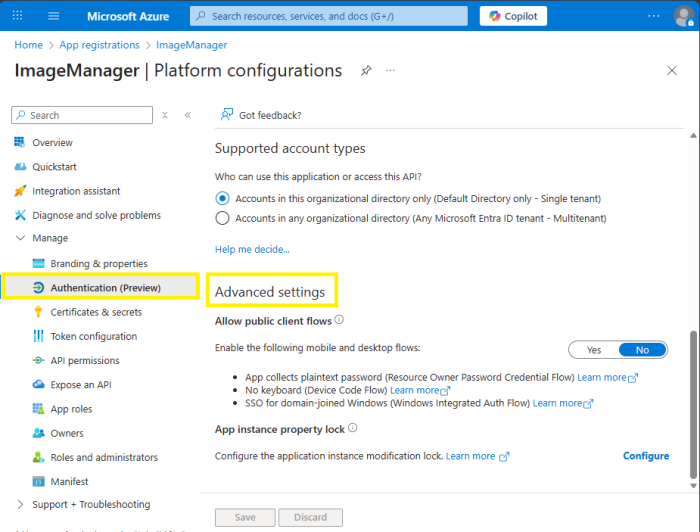Open Authentication (Preview) menu item

(105, 288)
